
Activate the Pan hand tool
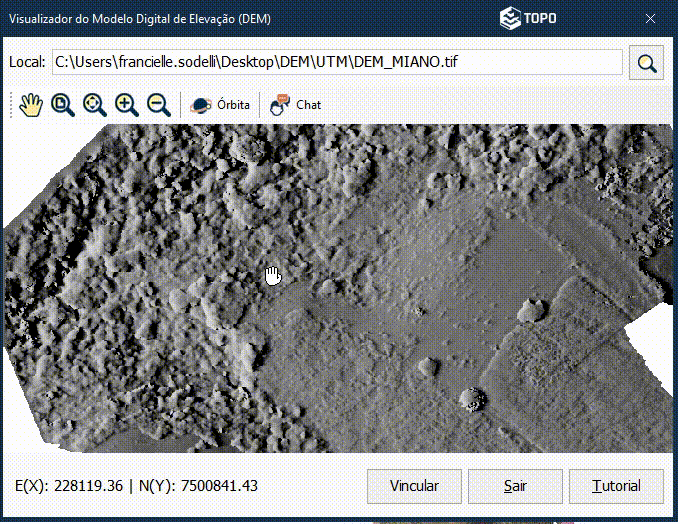31,104
